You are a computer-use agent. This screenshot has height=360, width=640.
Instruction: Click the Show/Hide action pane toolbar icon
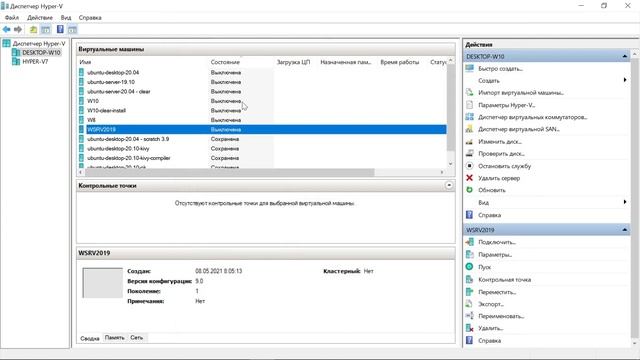click(72, 29)
